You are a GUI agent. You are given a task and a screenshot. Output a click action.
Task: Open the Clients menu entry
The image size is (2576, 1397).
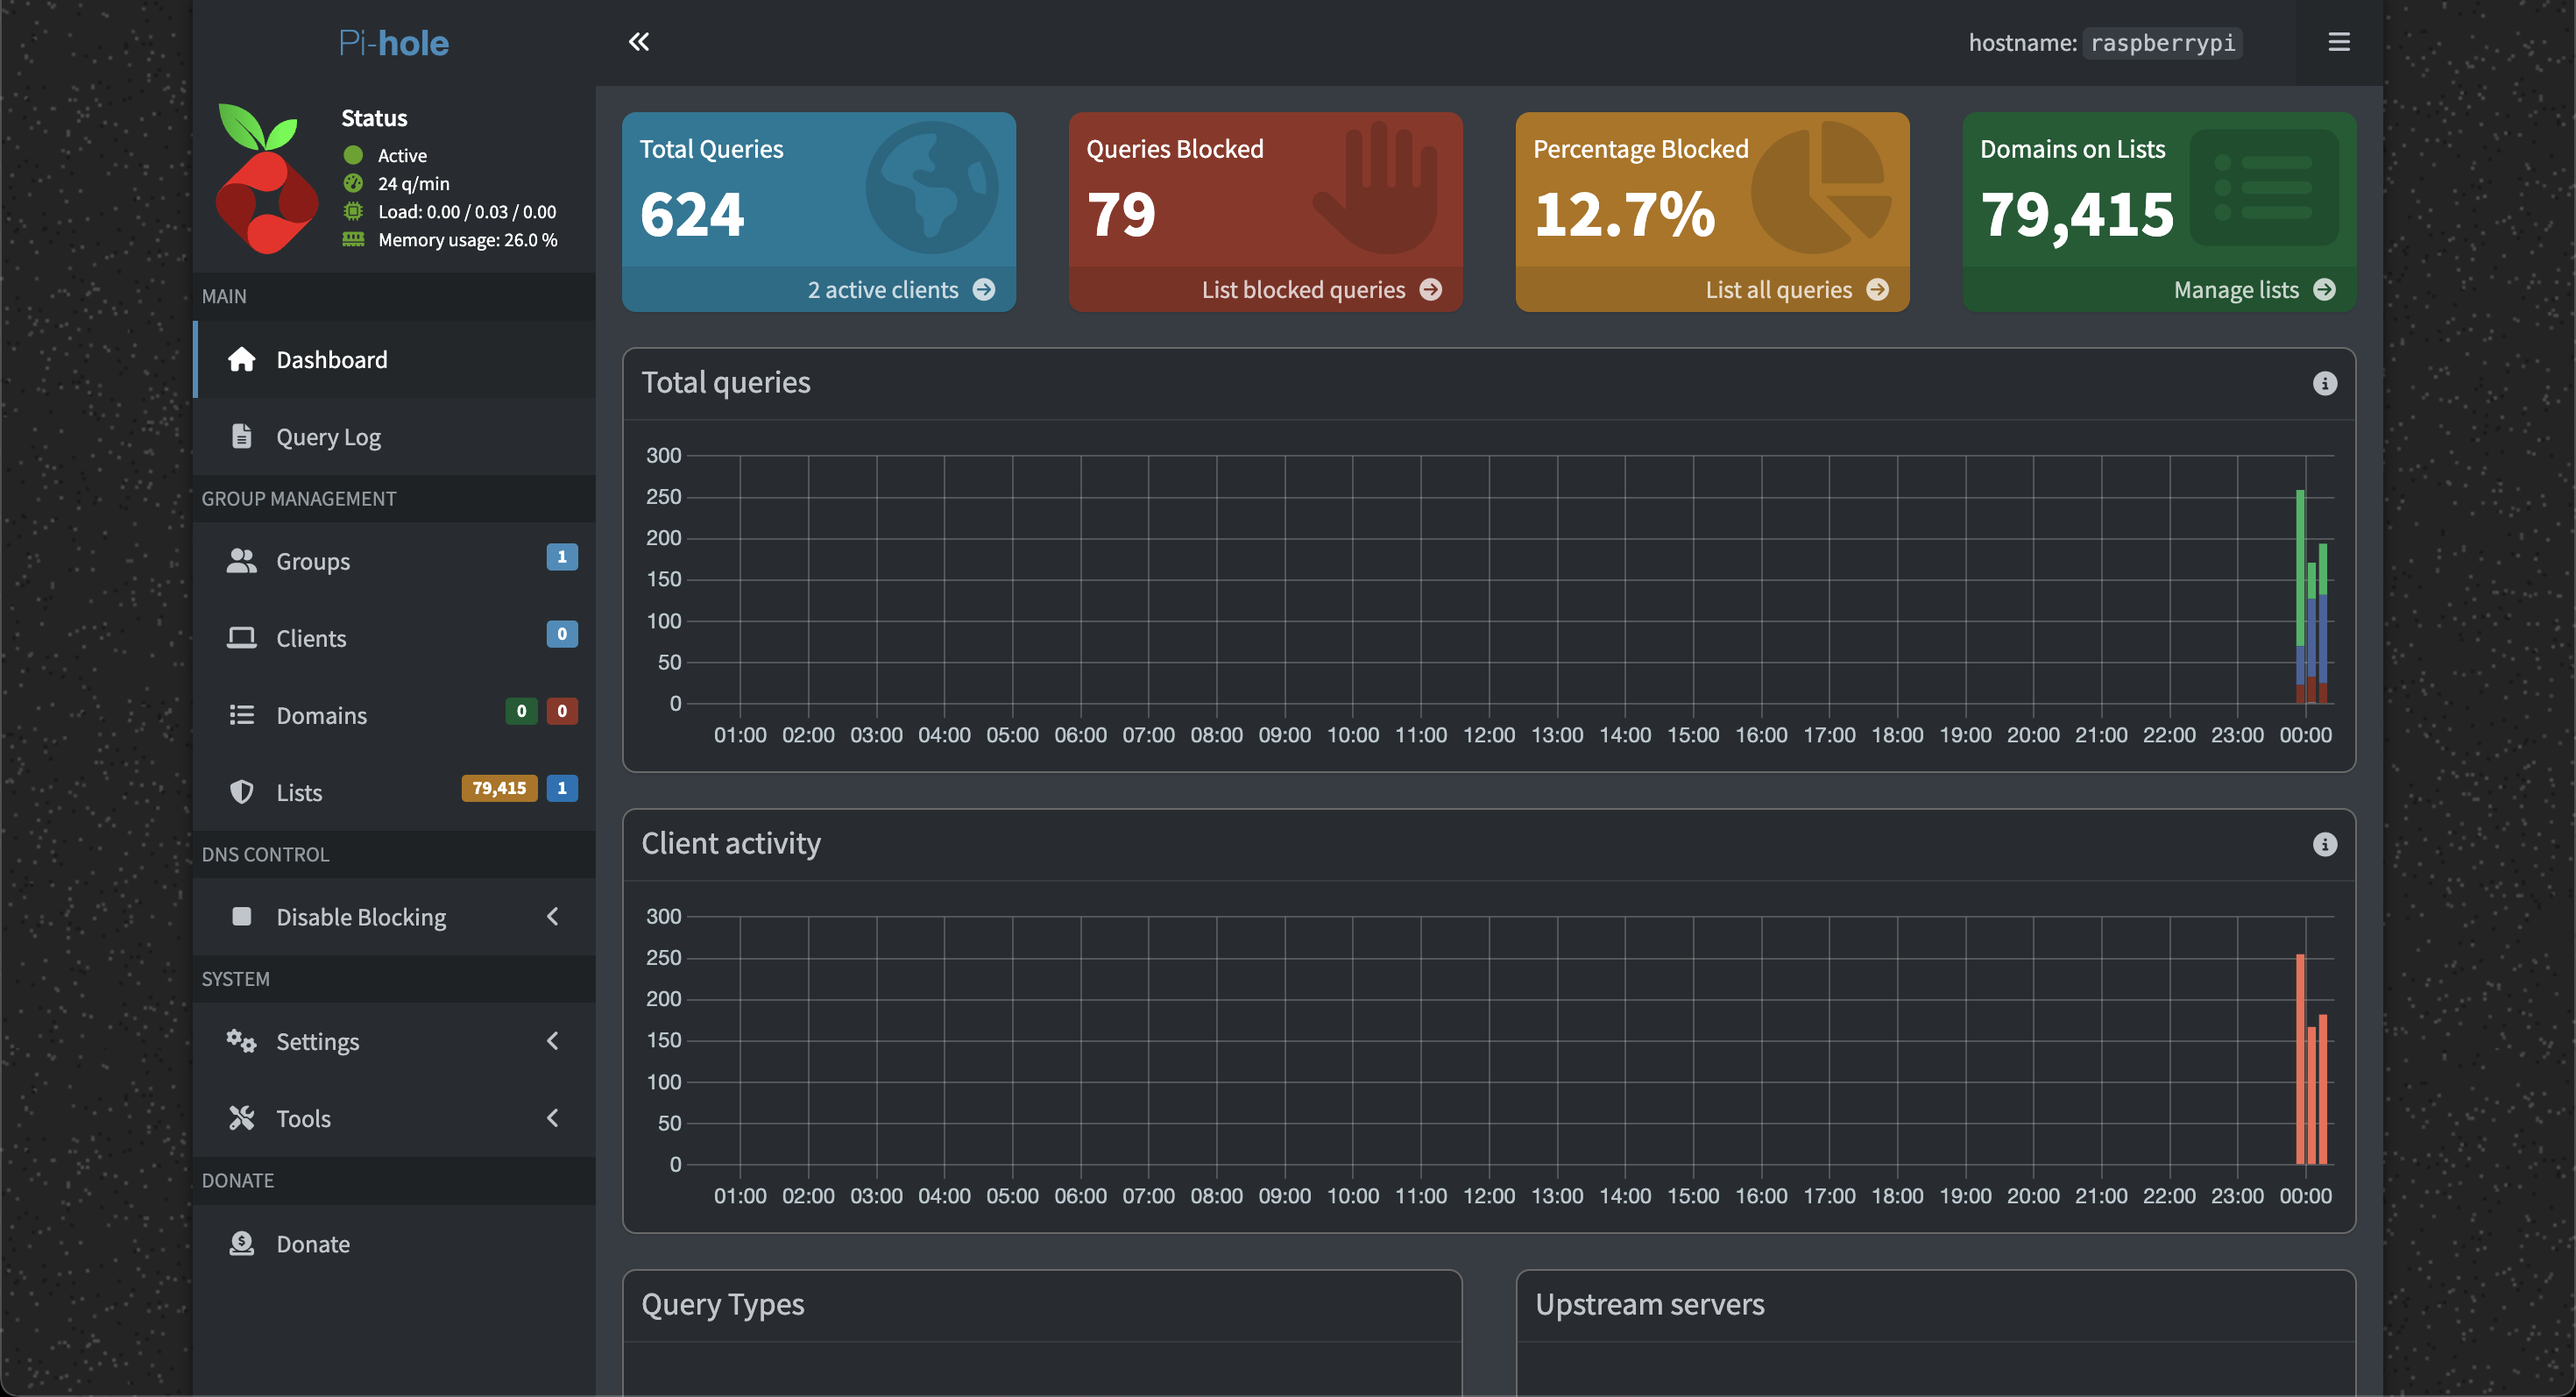(x=311, y=638)
